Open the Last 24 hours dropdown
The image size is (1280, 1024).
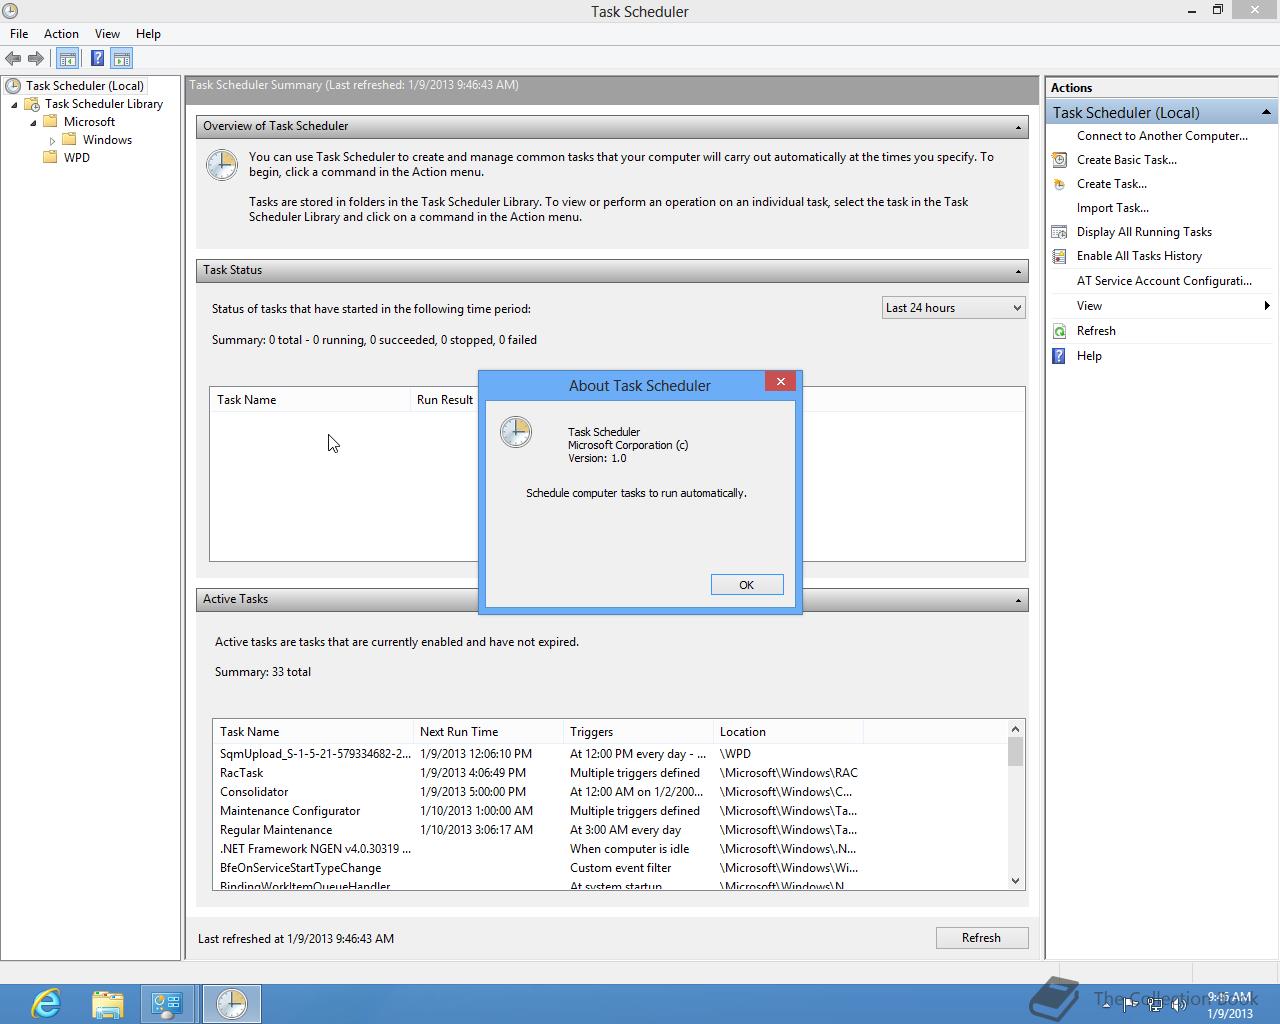(x=954, y=308)
